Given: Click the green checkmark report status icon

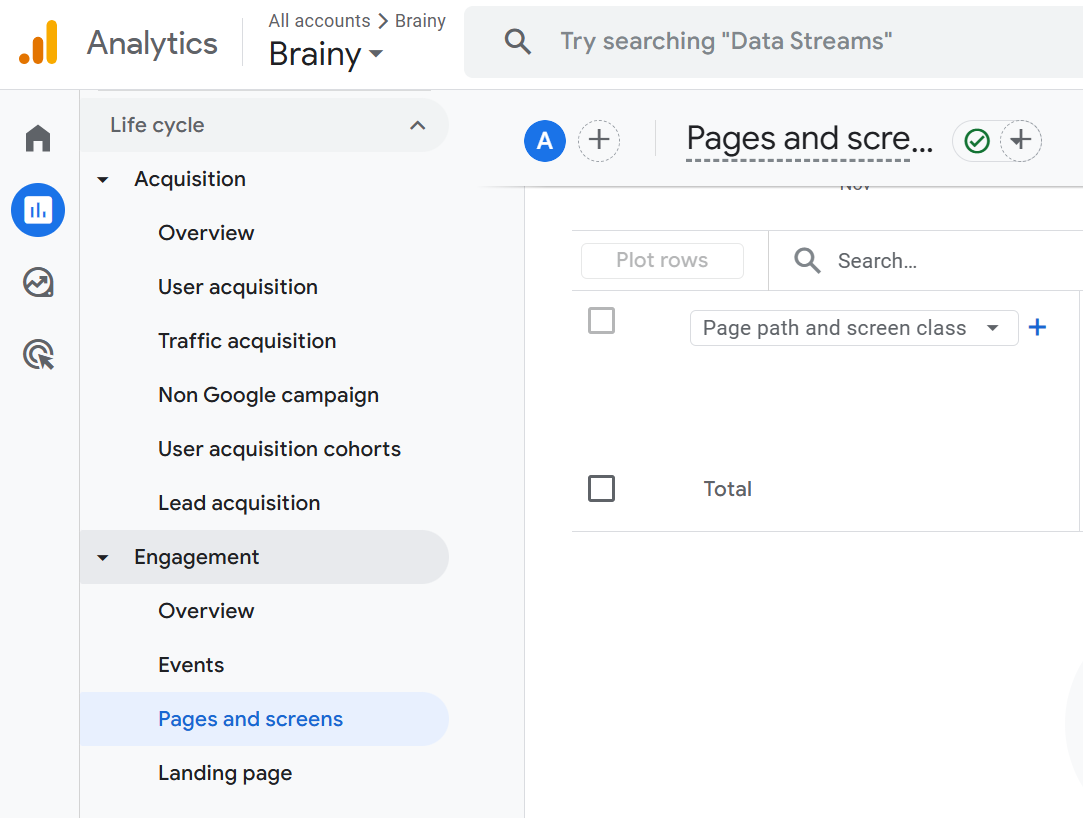Looking at the screenshot, I should point(975,141).
